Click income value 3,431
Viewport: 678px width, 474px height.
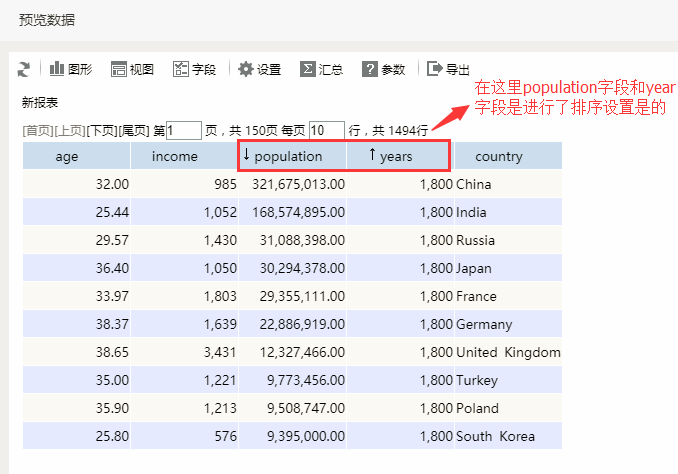pyautogui.click(x=221, y=352)
